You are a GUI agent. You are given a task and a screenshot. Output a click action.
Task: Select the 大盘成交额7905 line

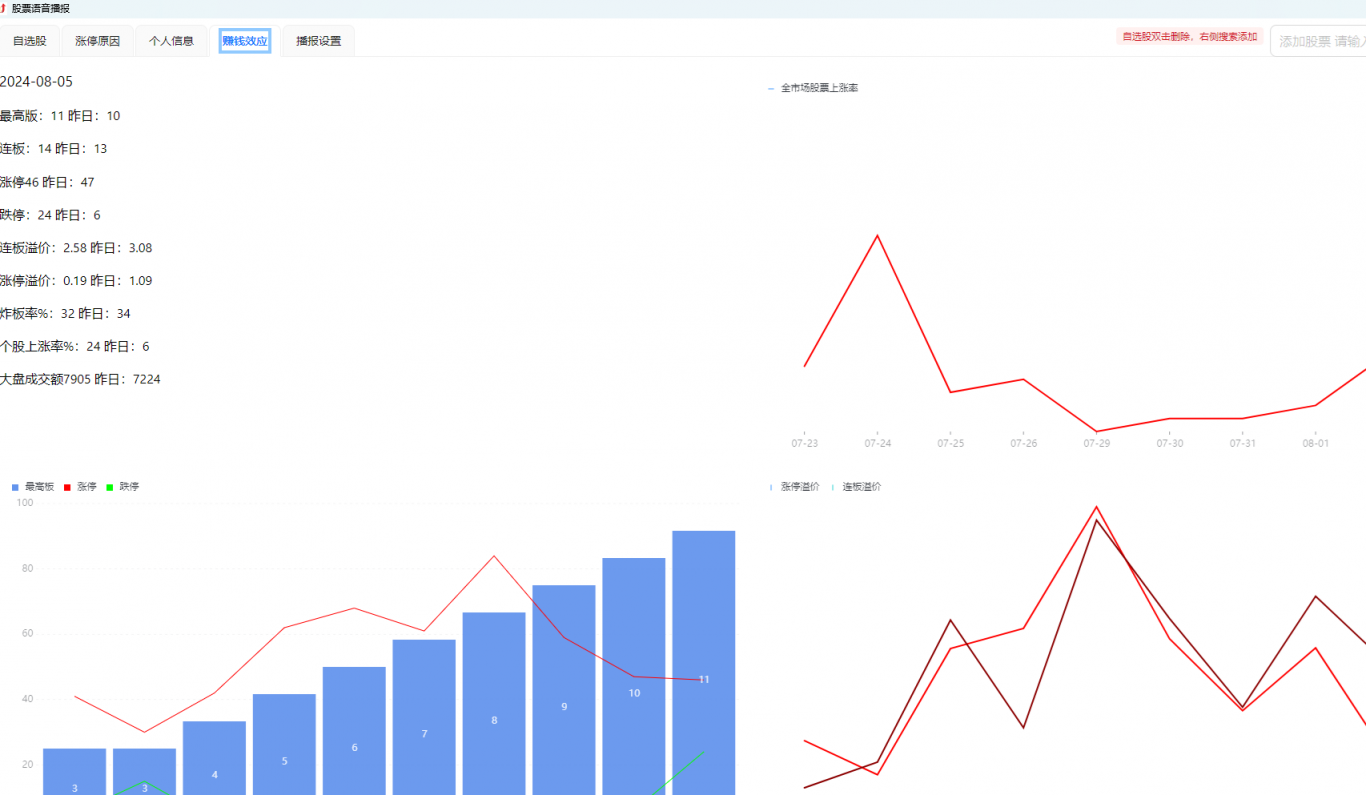80,380
